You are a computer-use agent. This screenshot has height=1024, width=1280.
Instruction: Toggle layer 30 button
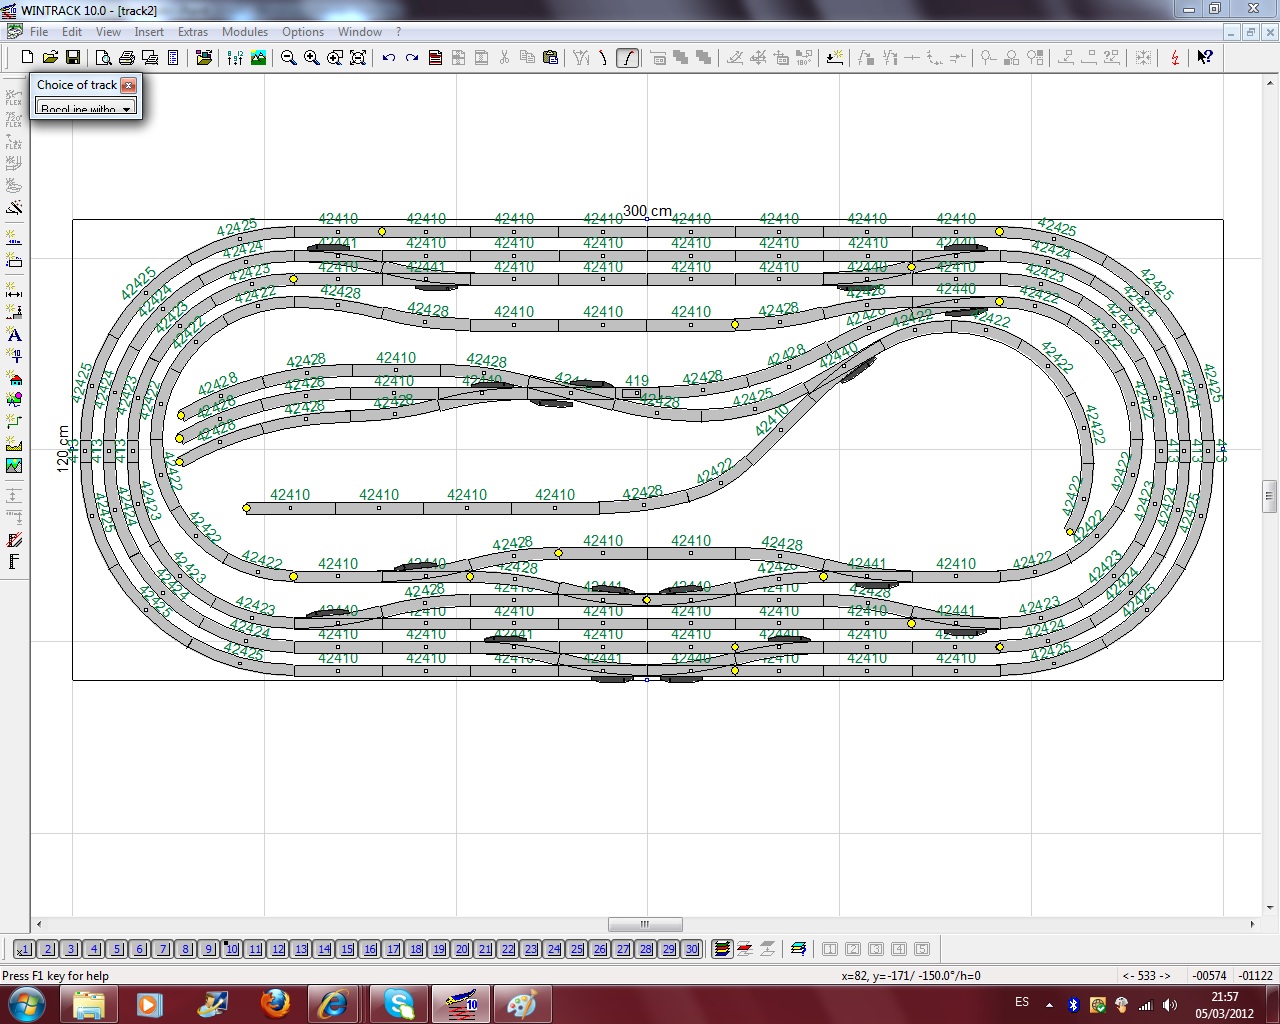point(691,949)
